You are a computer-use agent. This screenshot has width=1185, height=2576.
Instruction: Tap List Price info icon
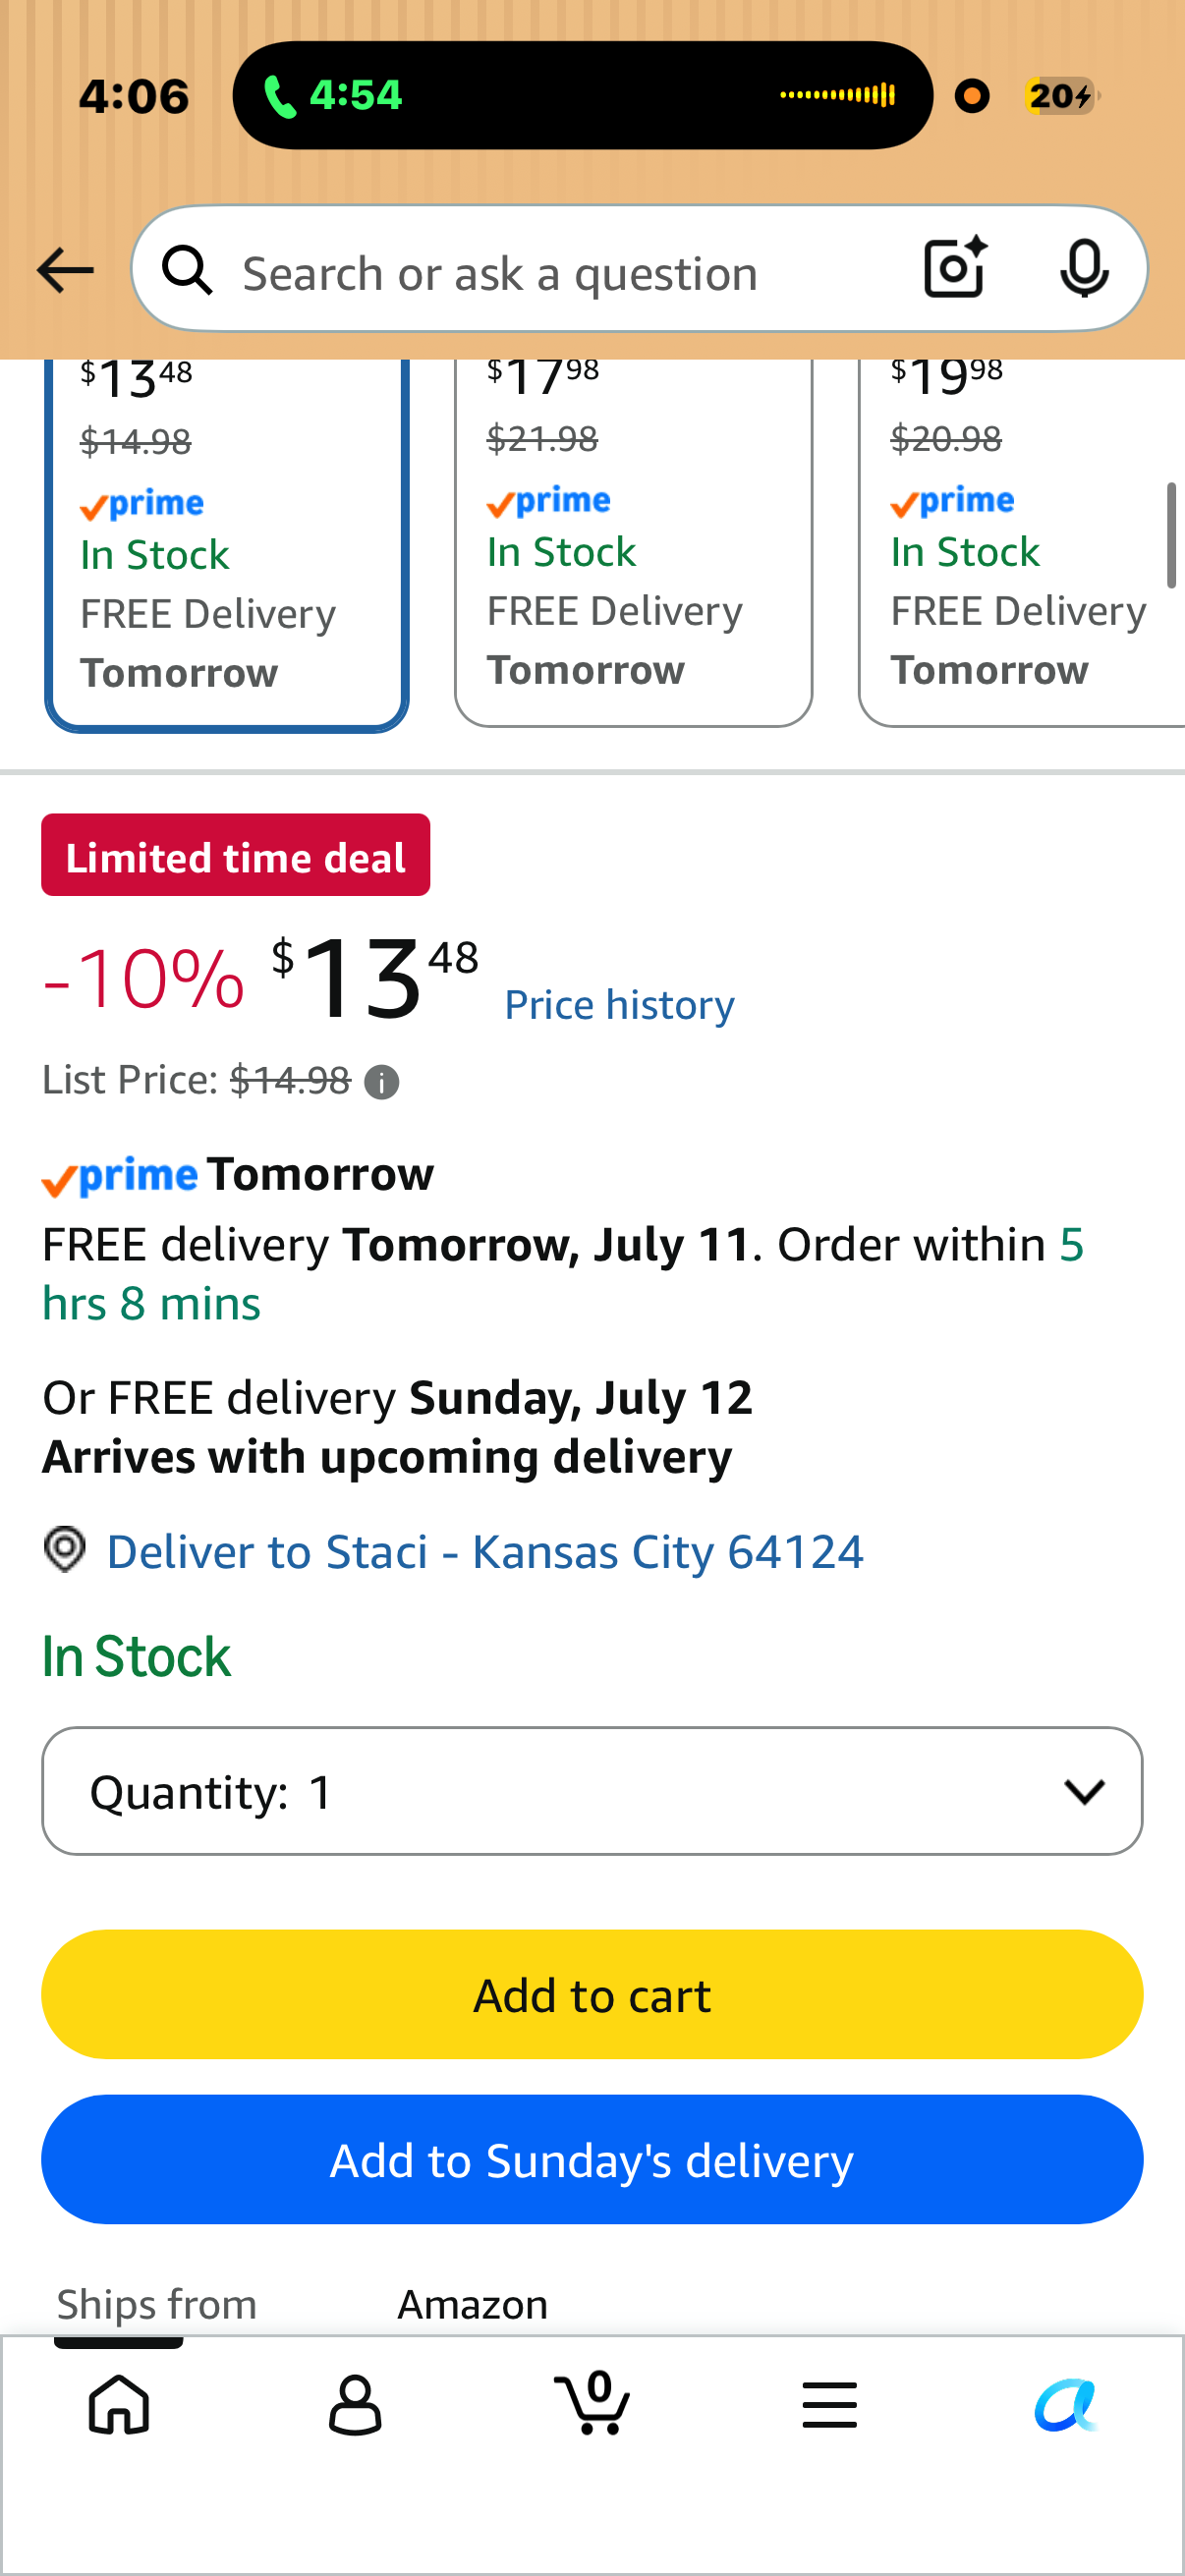click(x=381, y=1082)
